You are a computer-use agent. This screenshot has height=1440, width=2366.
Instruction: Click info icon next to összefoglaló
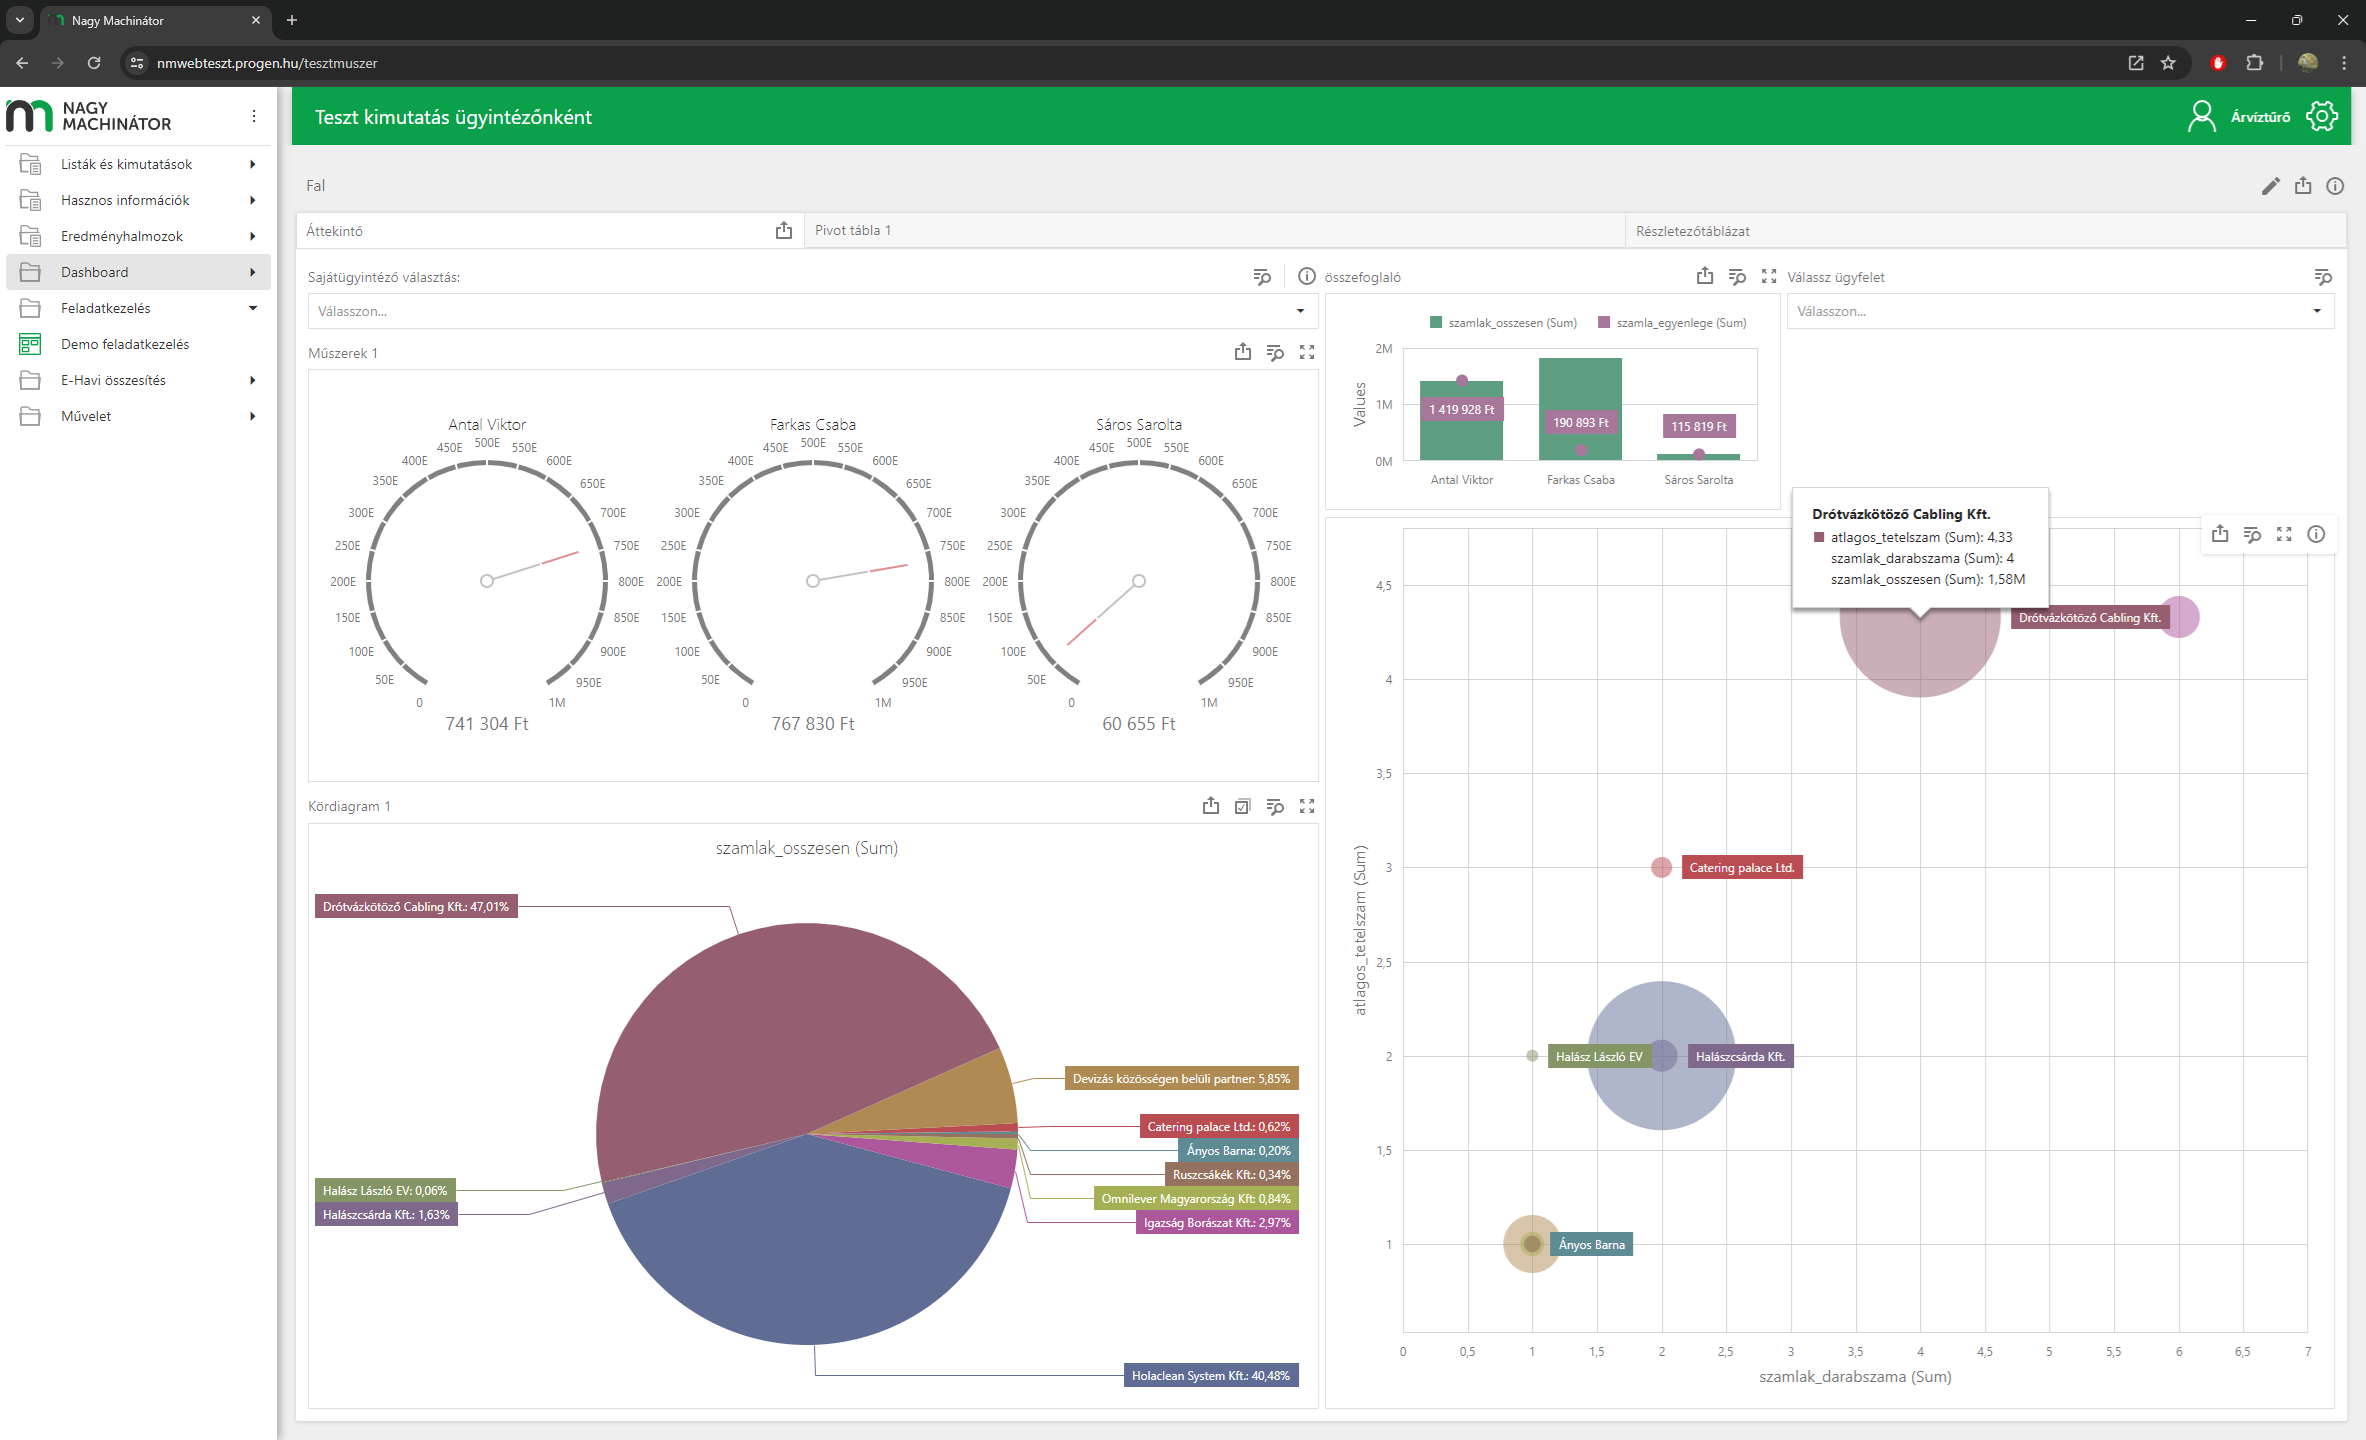click(x=1306, y=277)
